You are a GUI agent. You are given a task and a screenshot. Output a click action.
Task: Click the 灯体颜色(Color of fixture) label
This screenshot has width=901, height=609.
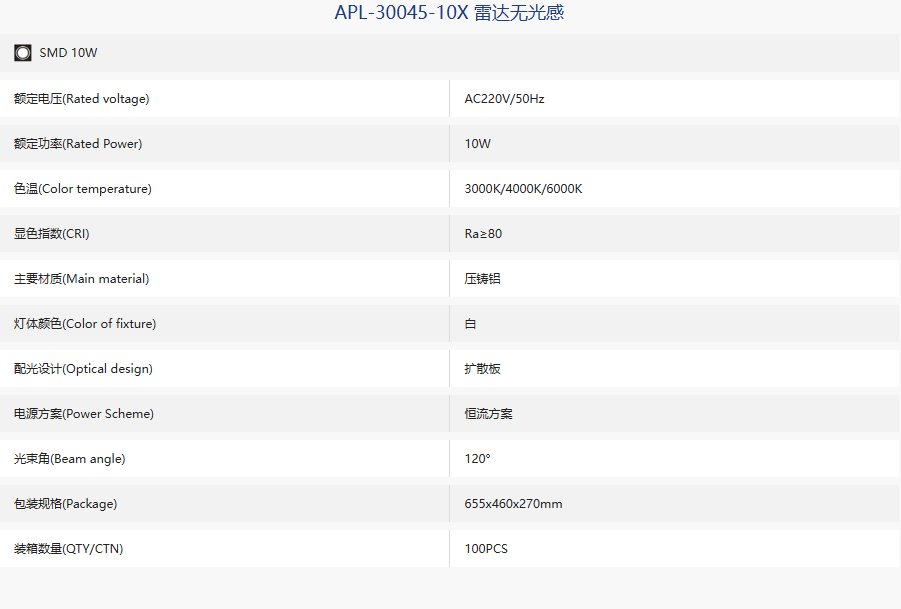pos(85,323)
